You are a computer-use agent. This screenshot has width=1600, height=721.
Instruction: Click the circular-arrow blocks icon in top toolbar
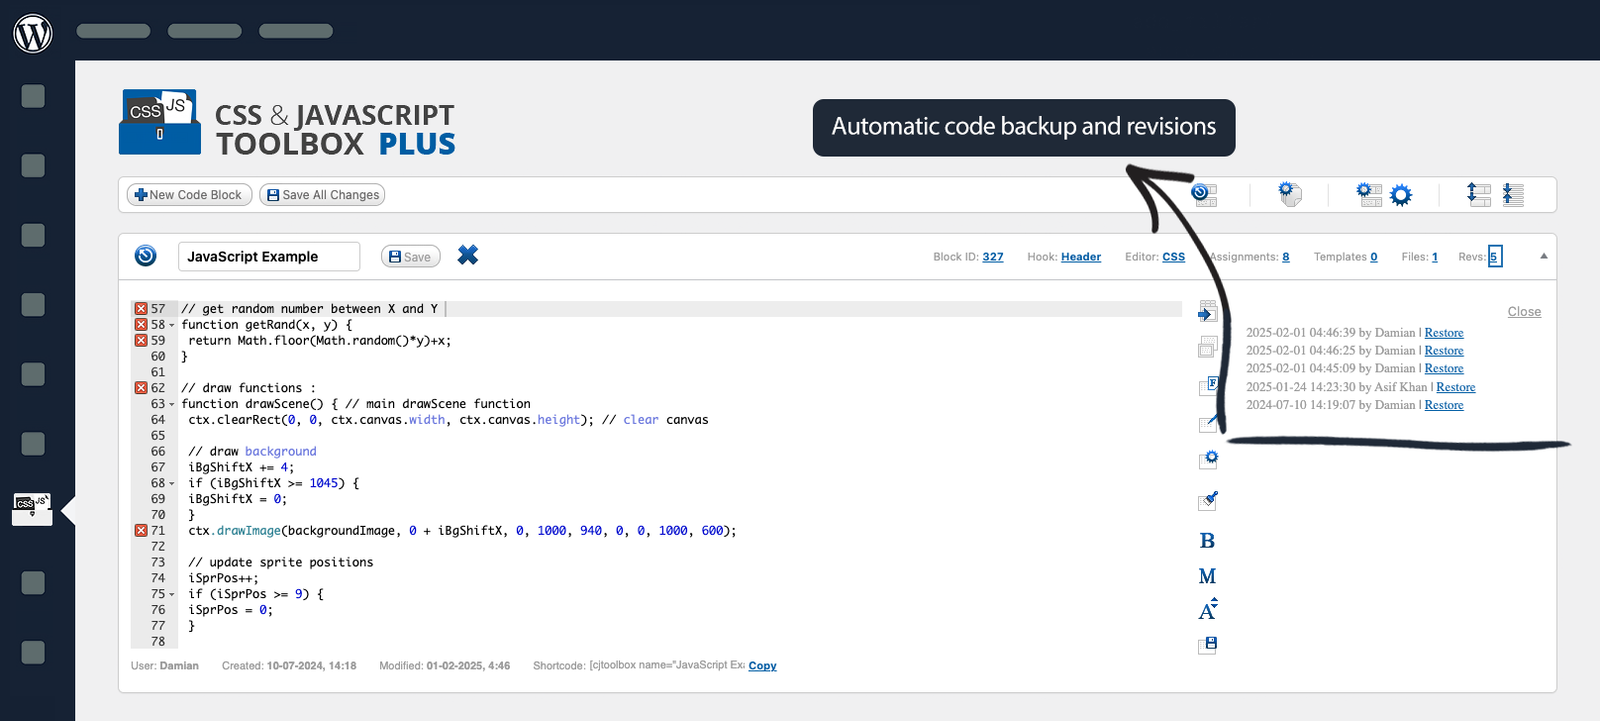pyautogui.click(x=1204, y=194)
